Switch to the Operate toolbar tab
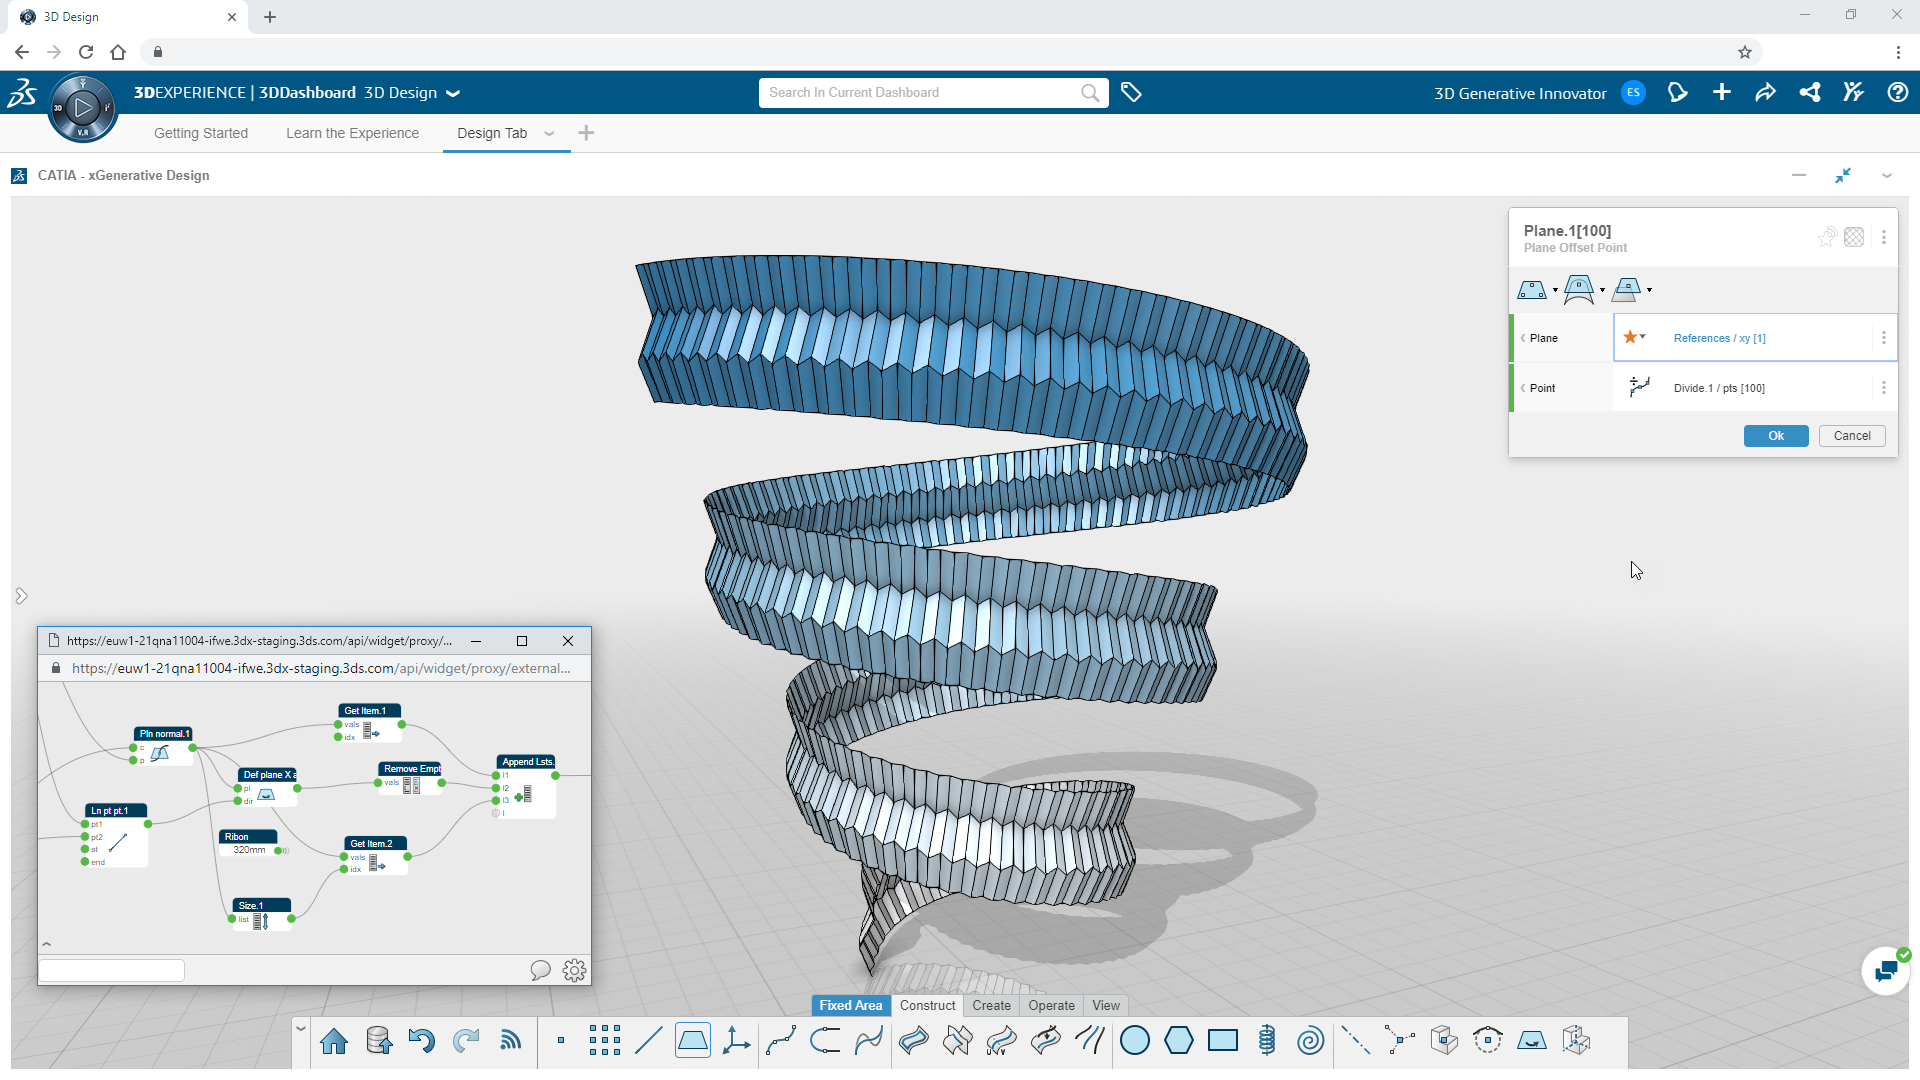 1052,1006
